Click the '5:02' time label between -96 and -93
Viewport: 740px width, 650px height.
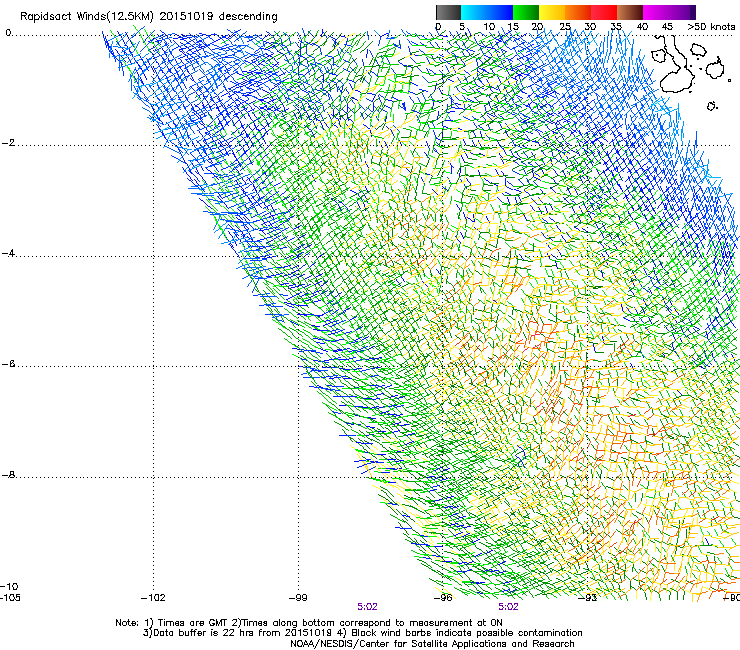coord(508,607)
